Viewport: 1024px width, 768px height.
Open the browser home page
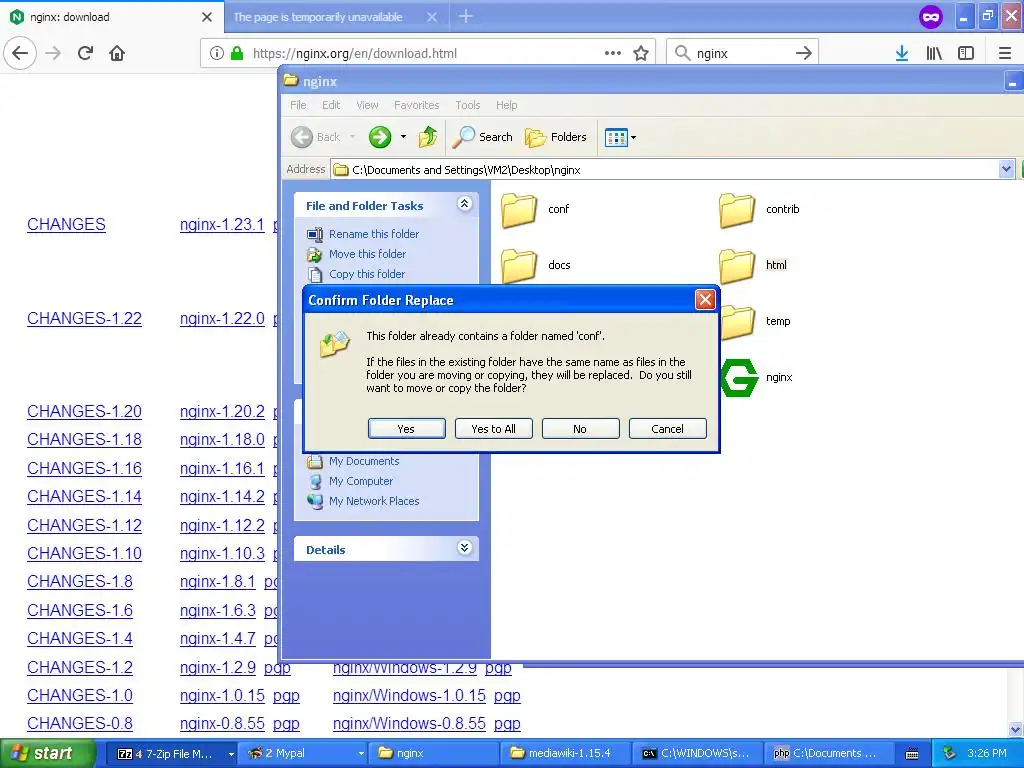click(x=117, y=53)
